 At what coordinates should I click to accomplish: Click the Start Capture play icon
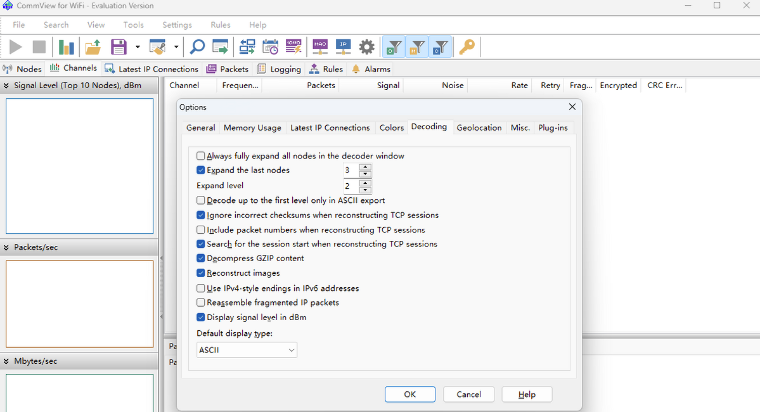pos(16,47)
